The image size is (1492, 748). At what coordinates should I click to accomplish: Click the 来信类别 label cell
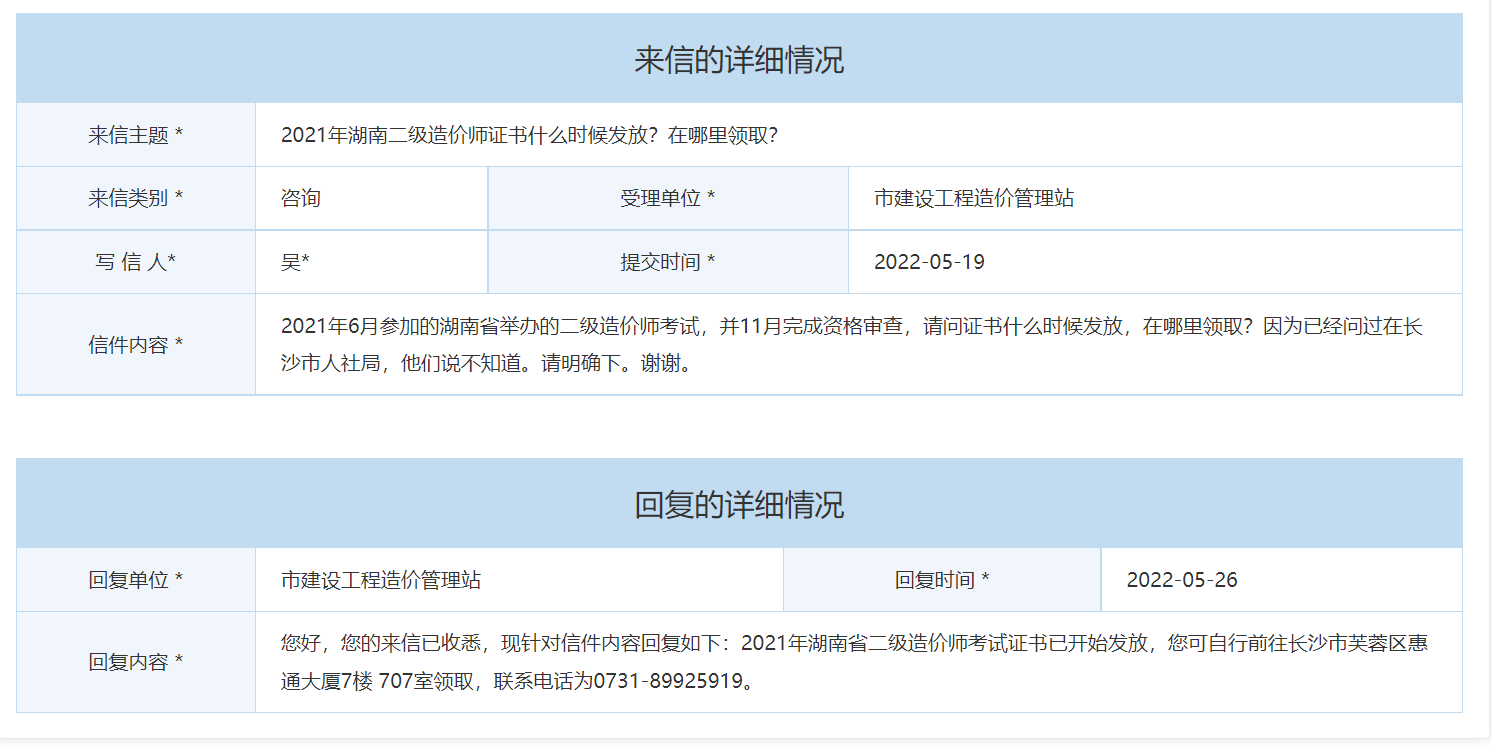click(136, 198)
